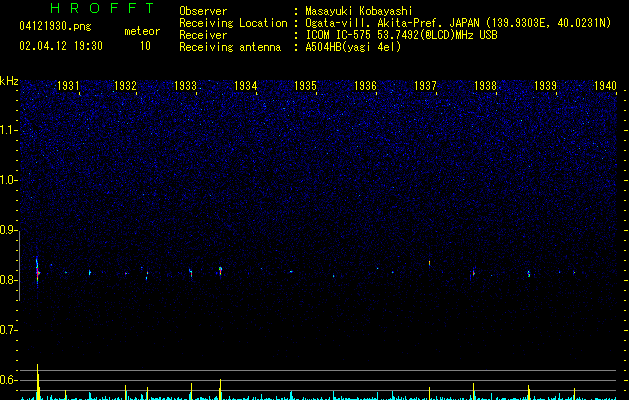Click the Observer label
629x400 pixels.
[203, 11]
